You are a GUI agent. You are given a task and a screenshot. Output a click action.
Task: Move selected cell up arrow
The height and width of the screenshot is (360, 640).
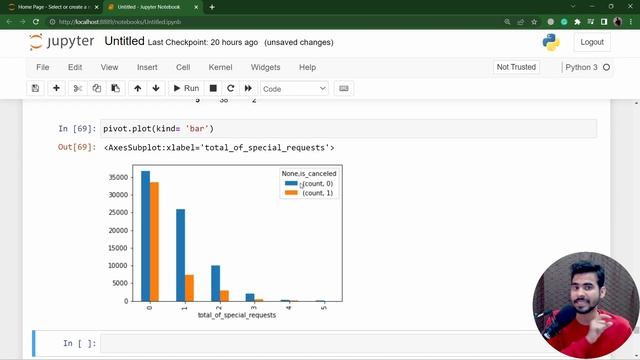click(138, 88)
